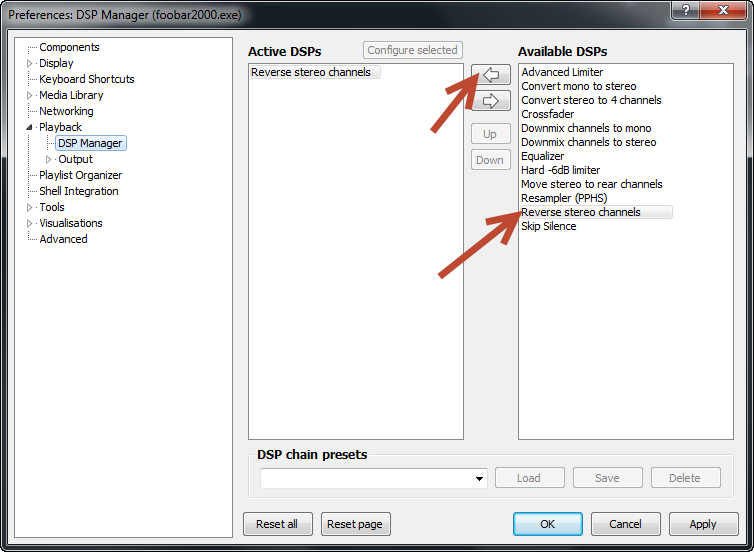Click the left arrow add-DSP button
The width and height of the screenshot is (754, 552).
coord(490,75)
